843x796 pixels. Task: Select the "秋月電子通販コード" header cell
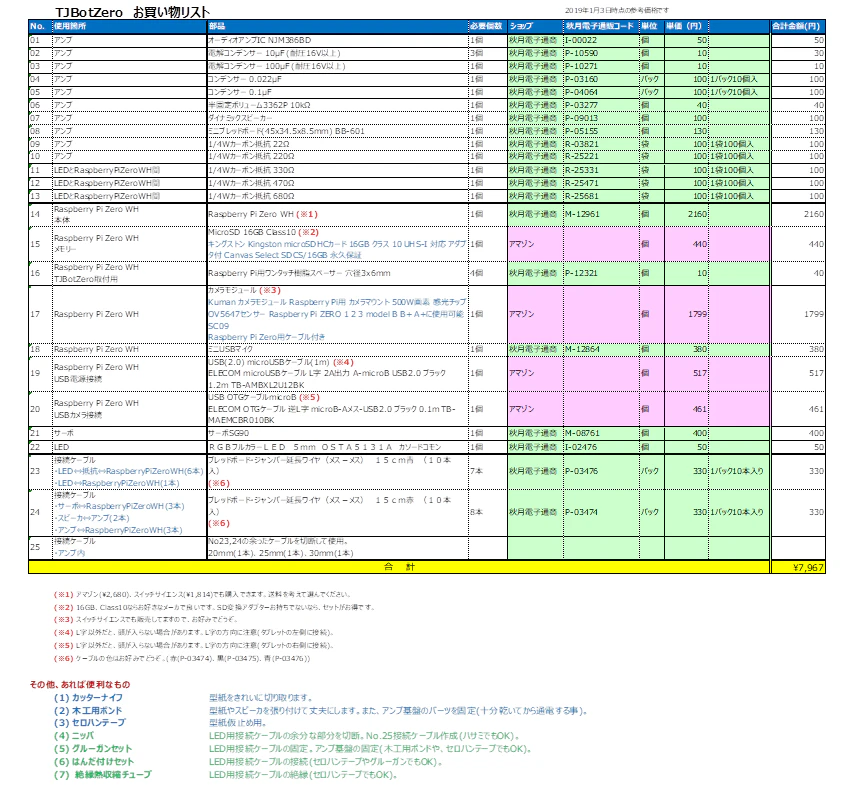tap(599, 26)
